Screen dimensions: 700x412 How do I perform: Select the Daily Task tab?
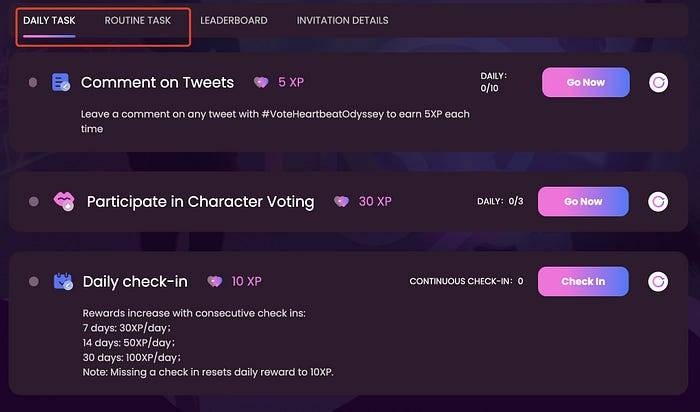tap(49, 21)
